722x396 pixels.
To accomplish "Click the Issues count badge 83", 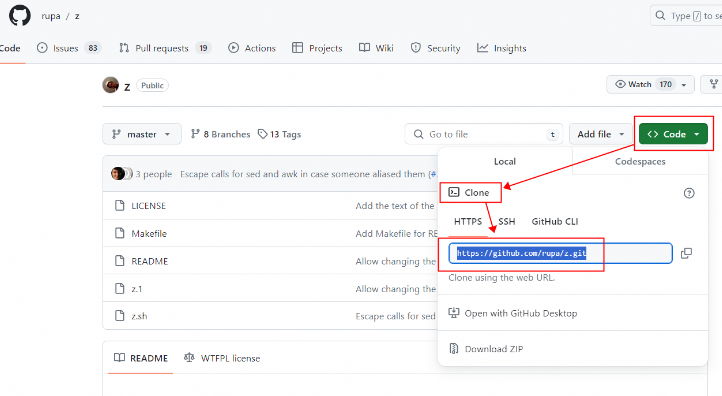I will point(93,48).
